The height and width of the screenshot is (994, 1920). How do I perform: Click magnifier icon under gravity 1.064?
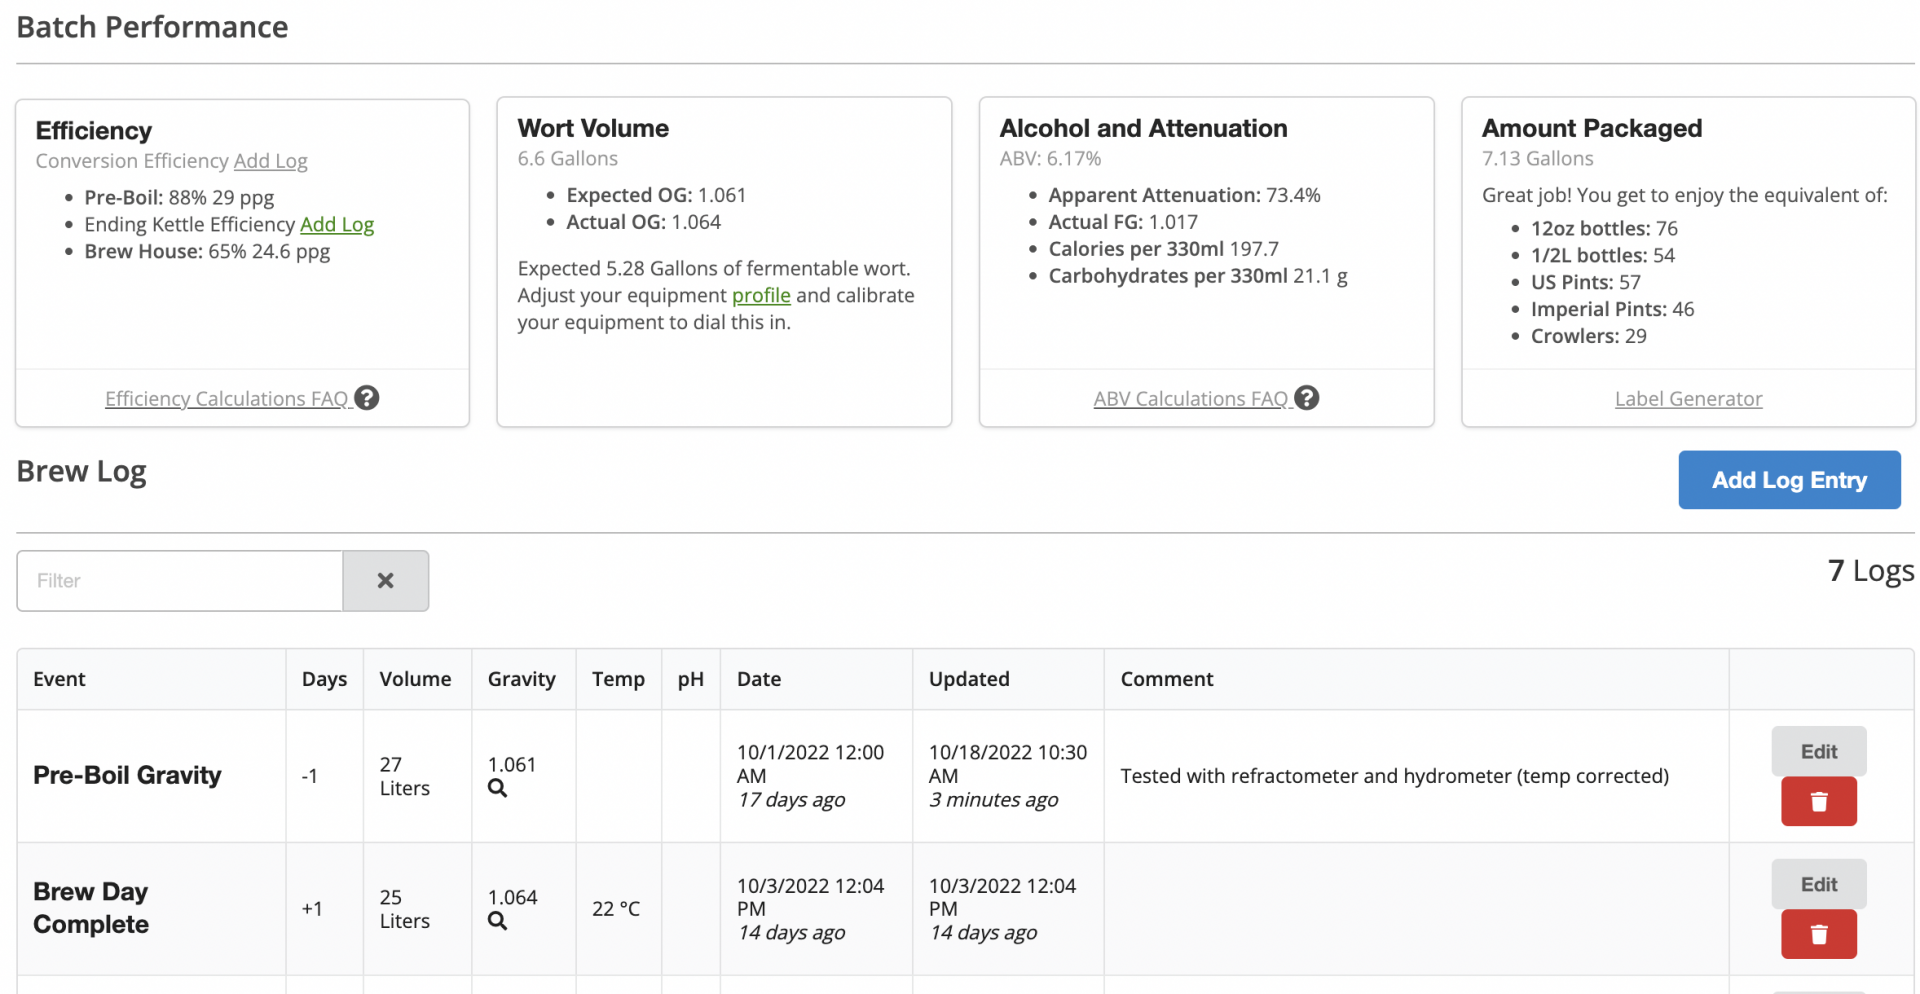497,921
